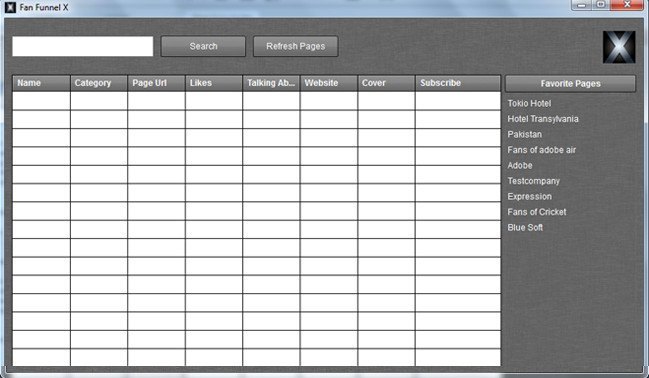
Task: Maximize the Fan Funnel X window
Action: [x=601, y=5]
